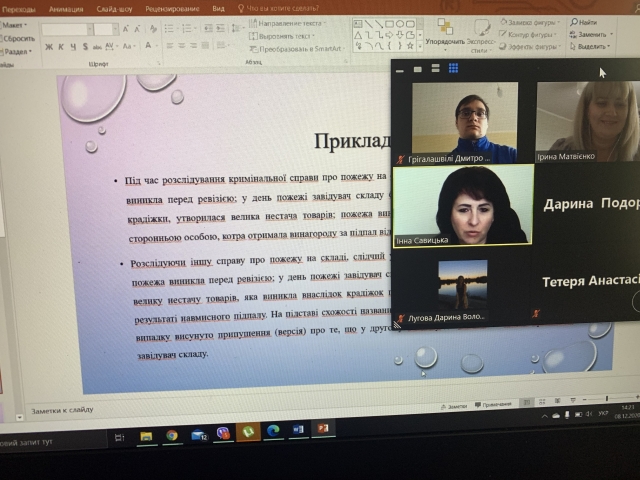Screen dimensions: 640x480
Task: Open Chrome from the taskbar
Action: [x=172, y=435]
